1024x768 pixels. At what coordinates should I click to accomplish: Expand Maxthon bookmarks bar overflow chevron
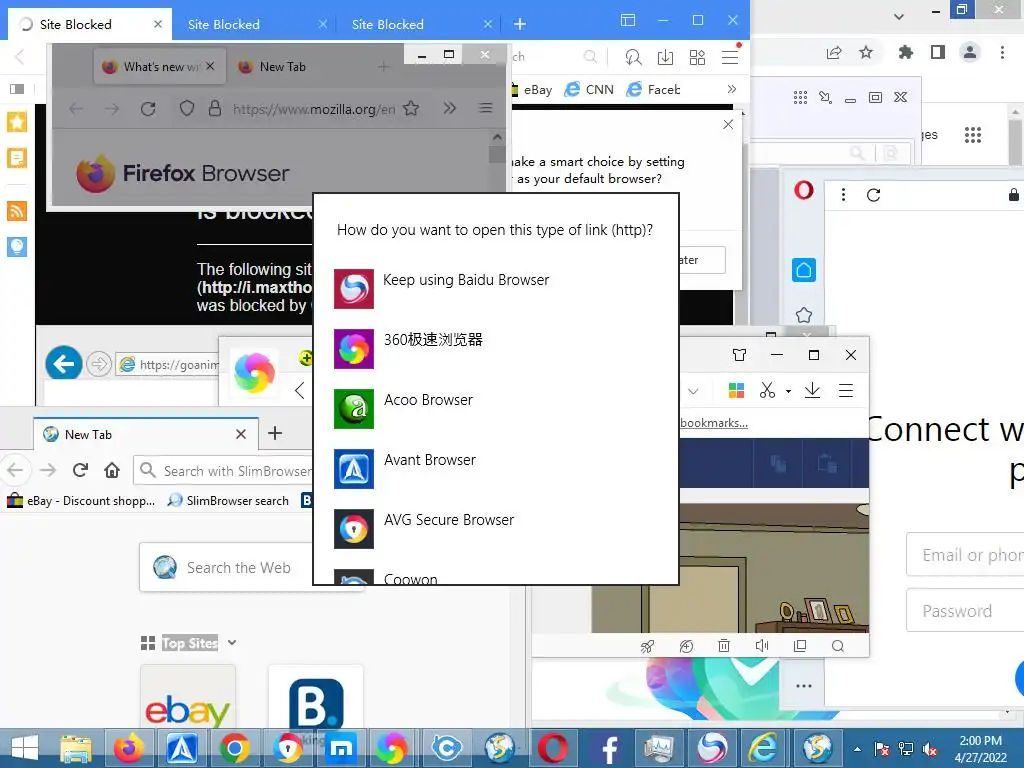pyautogui.click(x=731, y=89)
